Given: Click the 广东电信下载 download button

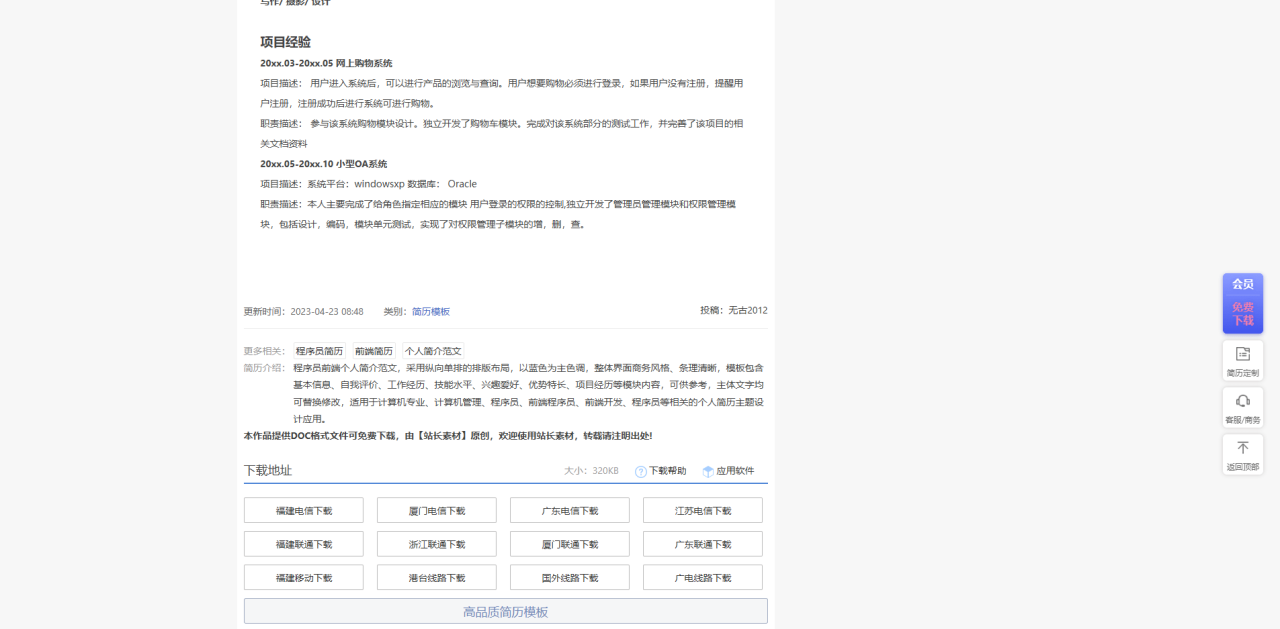Looking at the screenshot, I should [x=569, y=510].
